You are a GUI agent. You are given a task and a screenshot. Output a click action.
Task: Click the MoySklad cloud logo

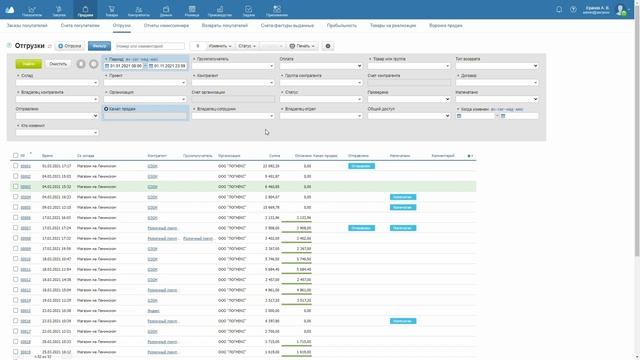[x=10, y=10]
